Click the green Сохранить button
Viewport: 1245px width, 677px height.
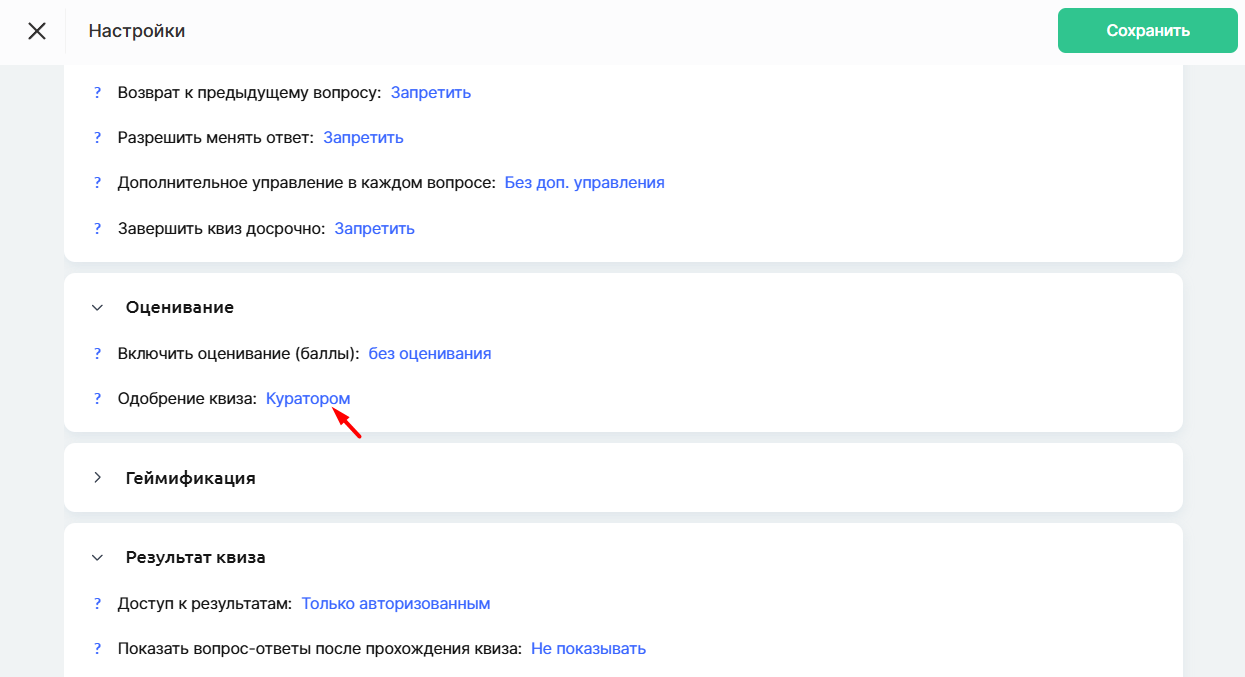click(1147, 31)
